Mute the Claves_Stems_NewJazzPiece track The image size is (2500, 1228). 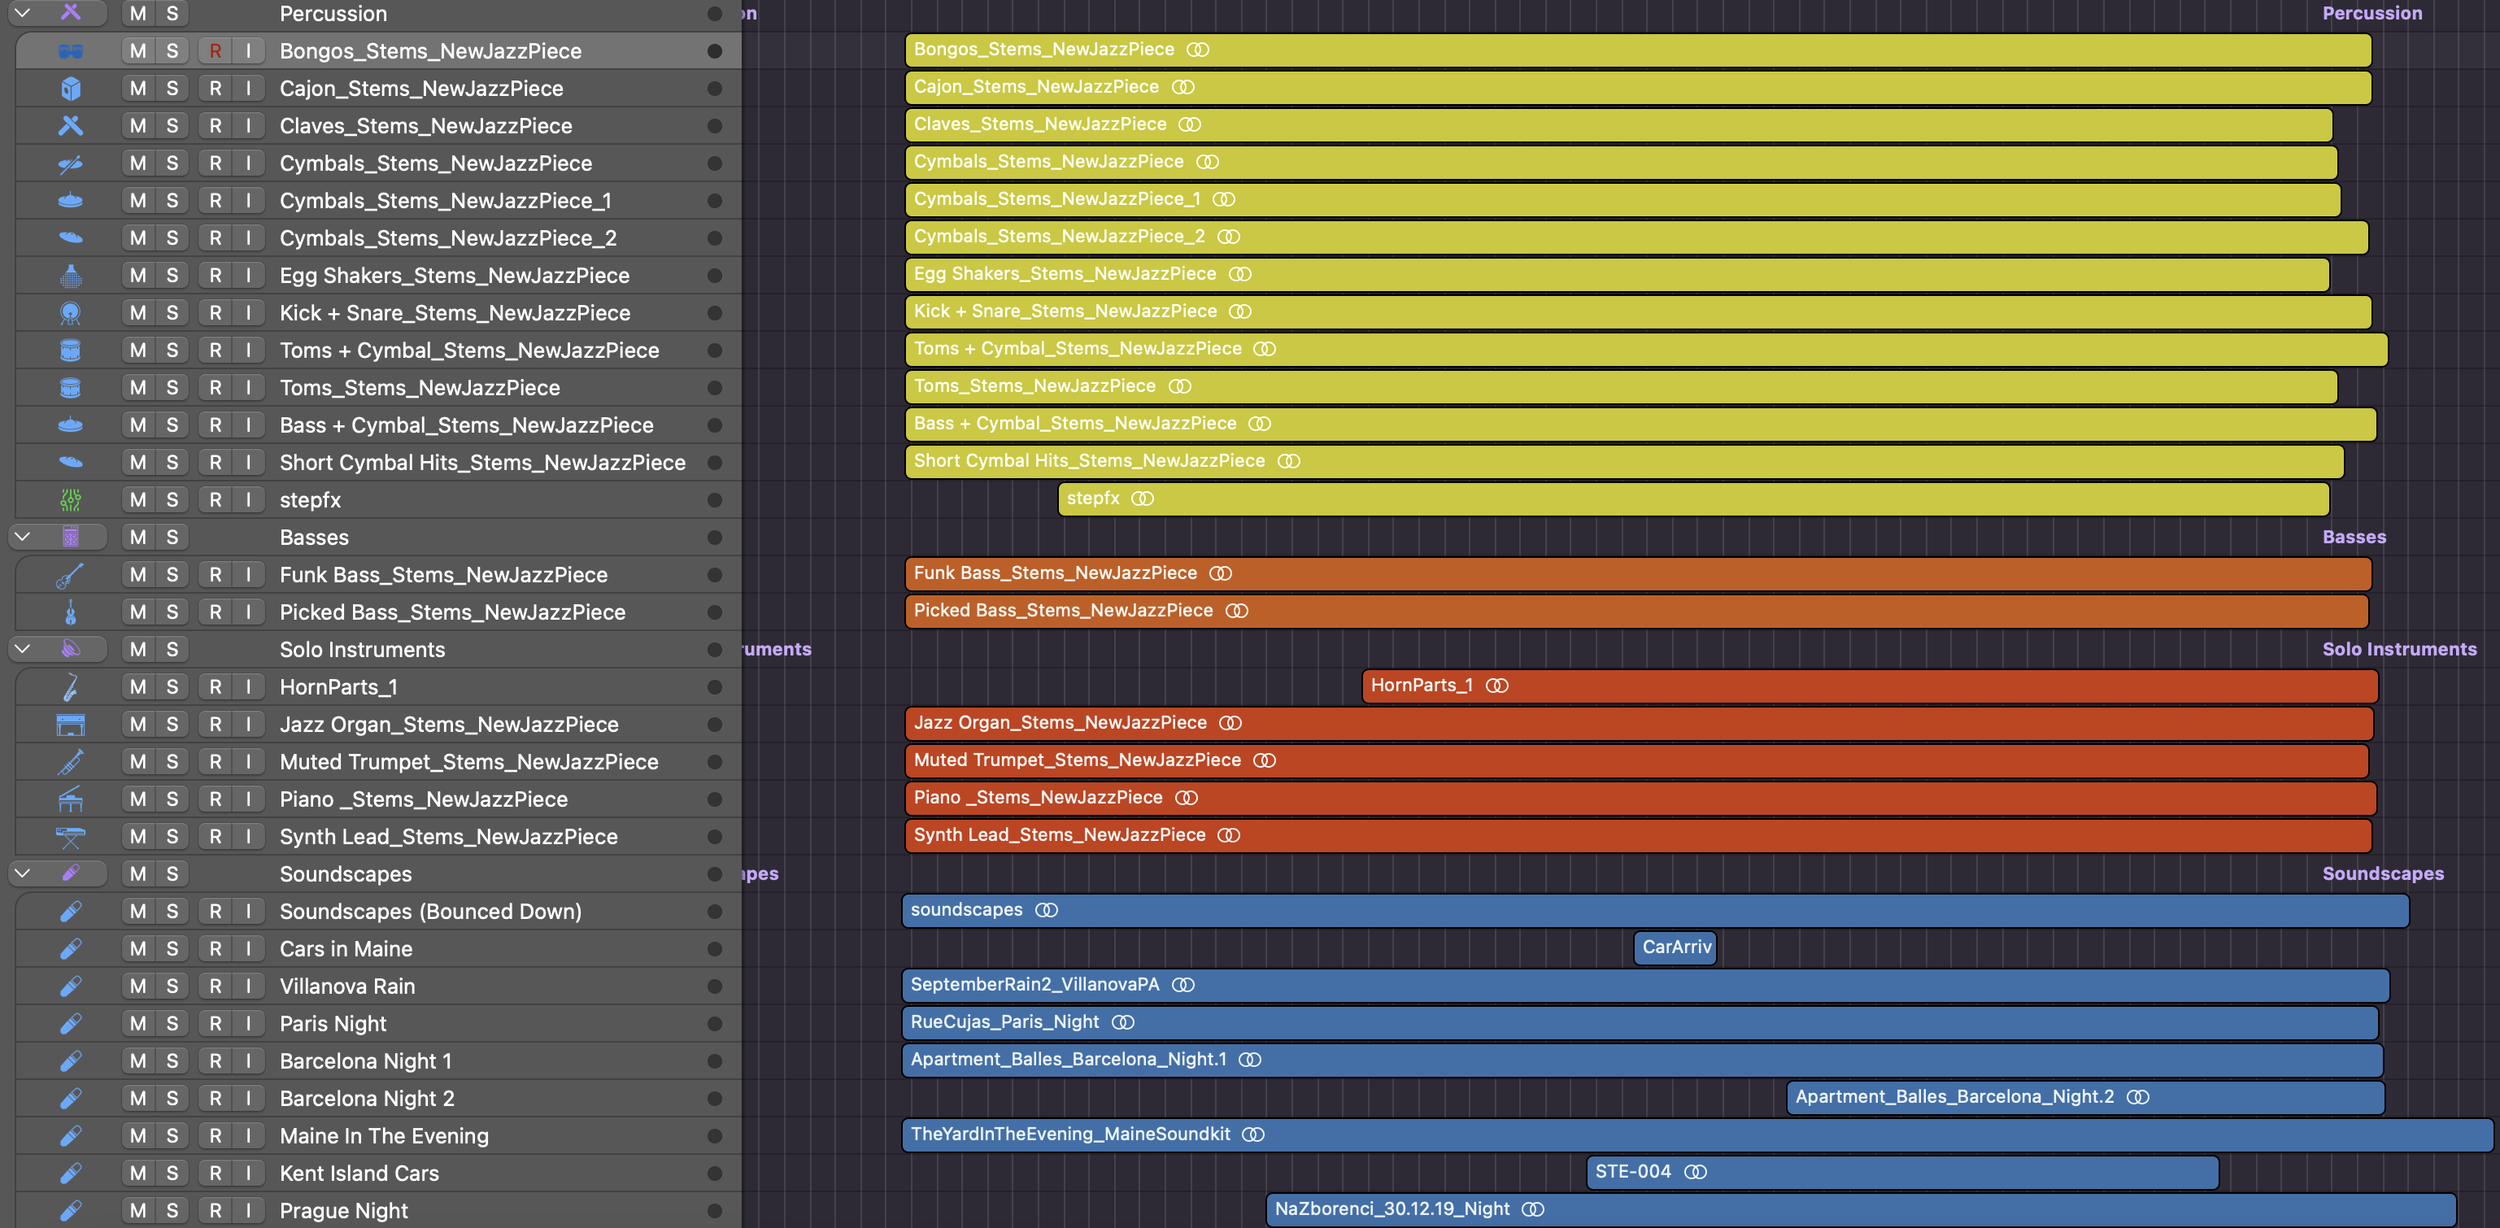(x=138, y=126)
